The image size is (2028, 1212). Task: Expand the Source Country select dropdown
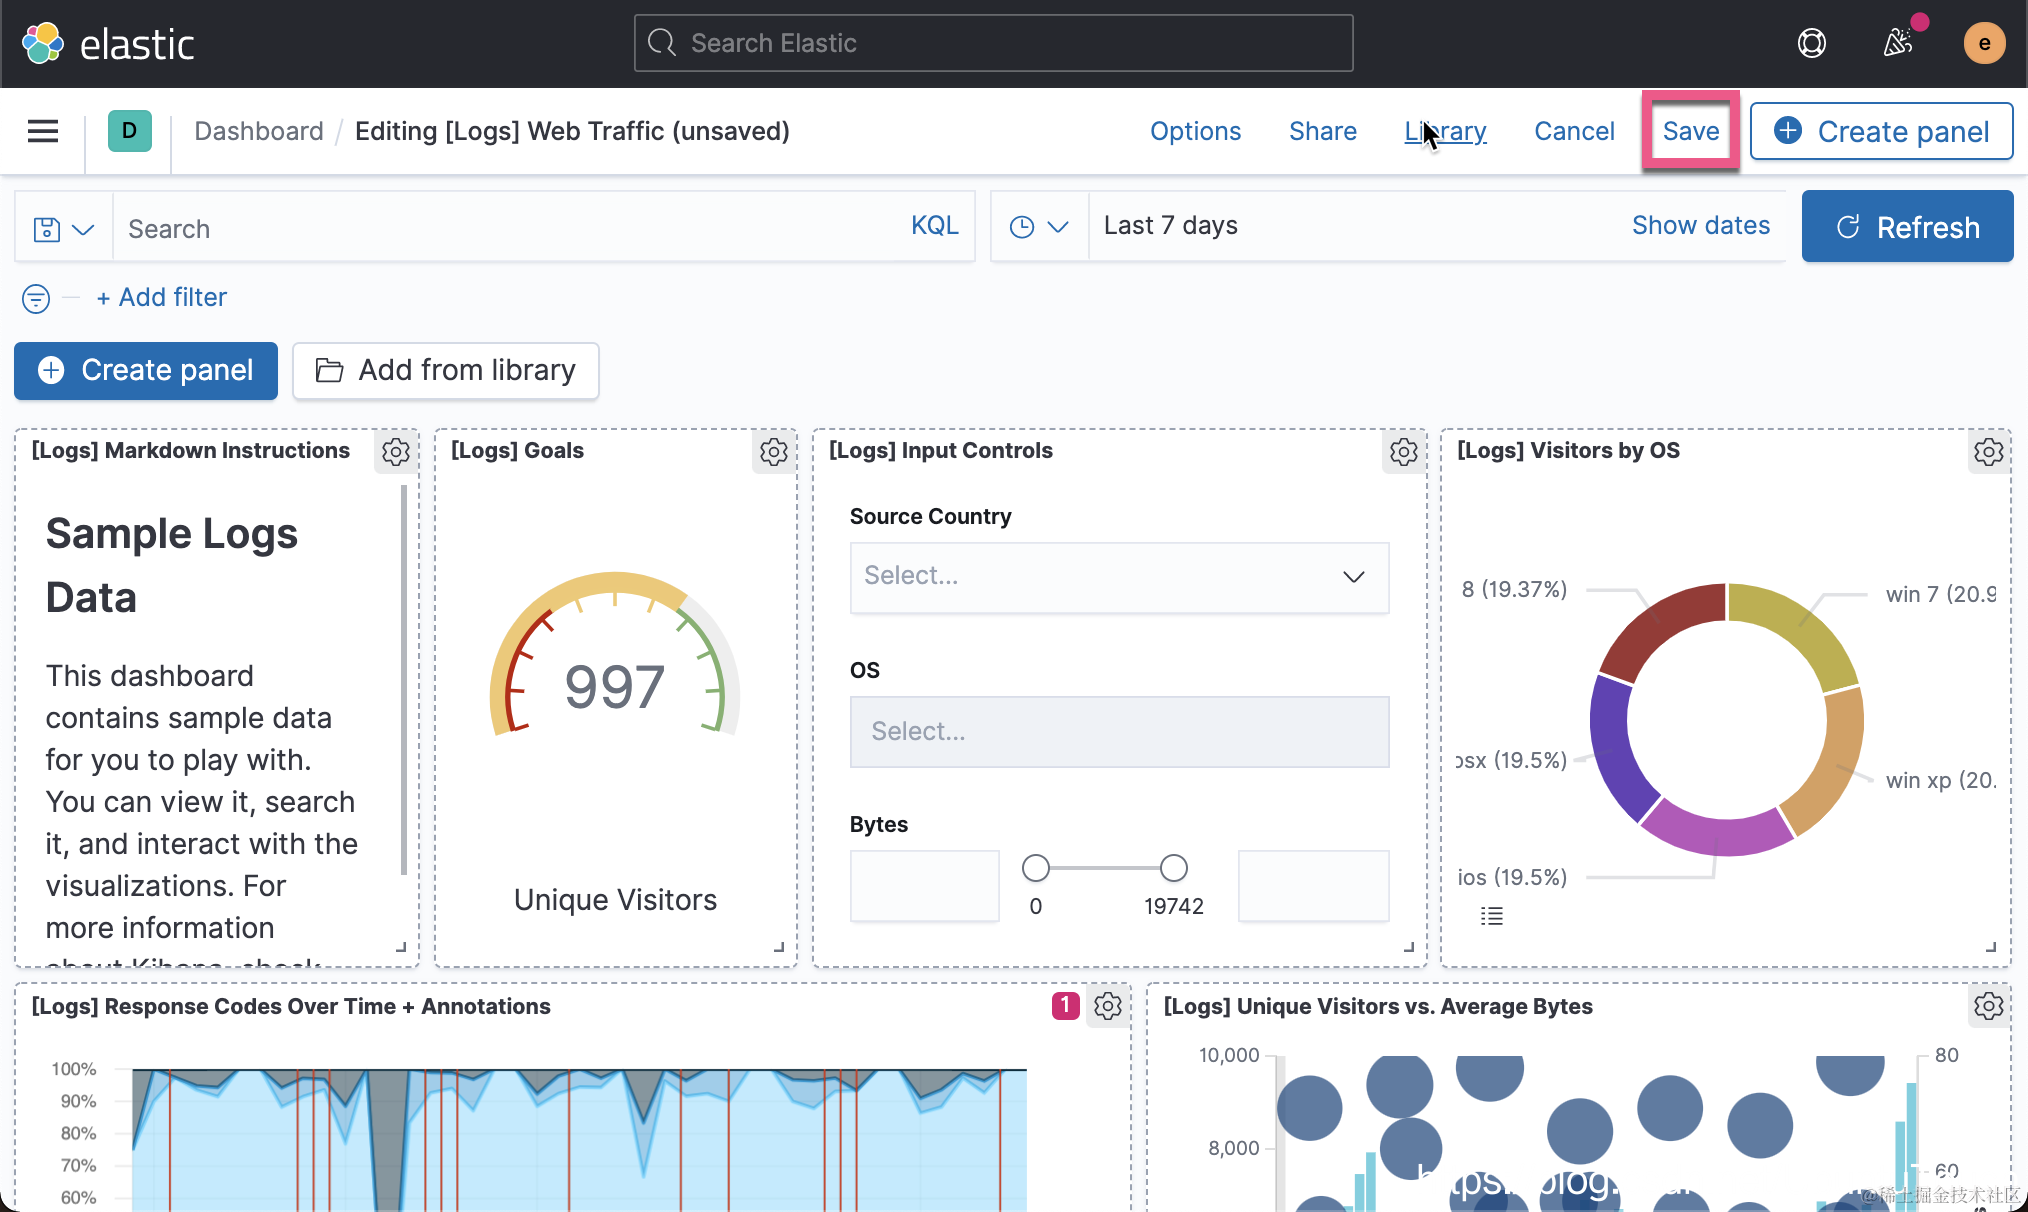coord(1118,577)
